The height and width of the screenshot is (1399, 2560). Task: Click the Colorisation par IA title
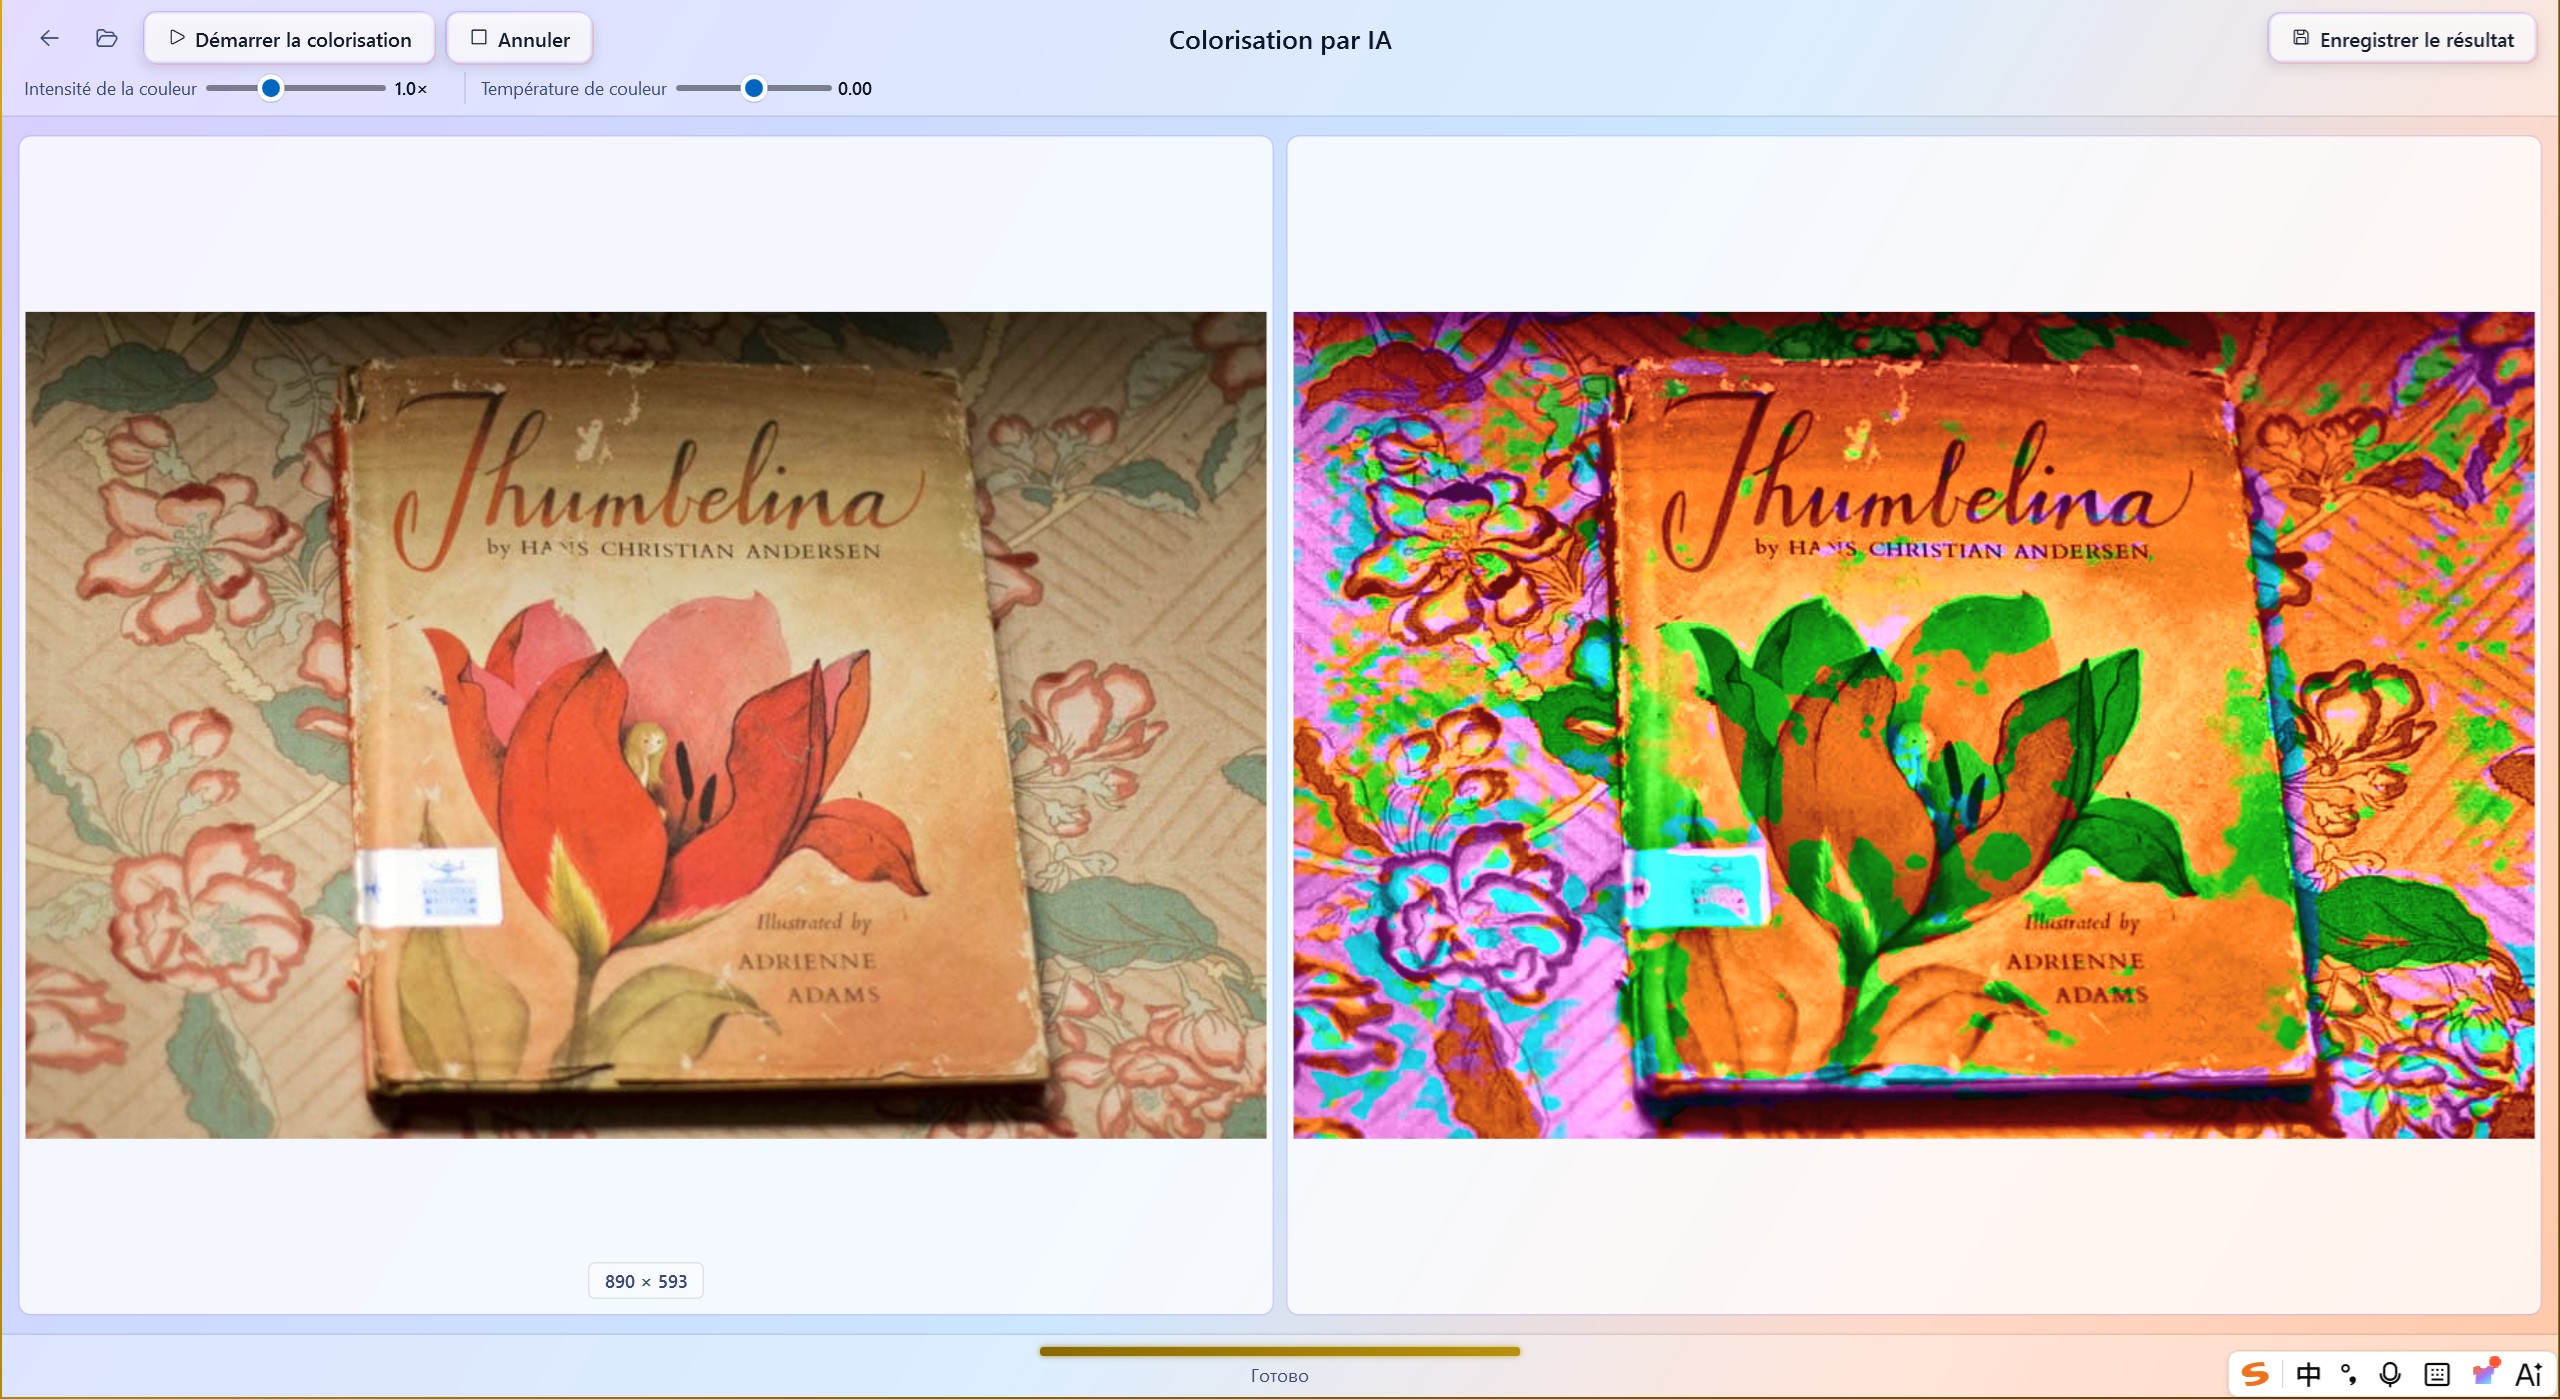1280,40
